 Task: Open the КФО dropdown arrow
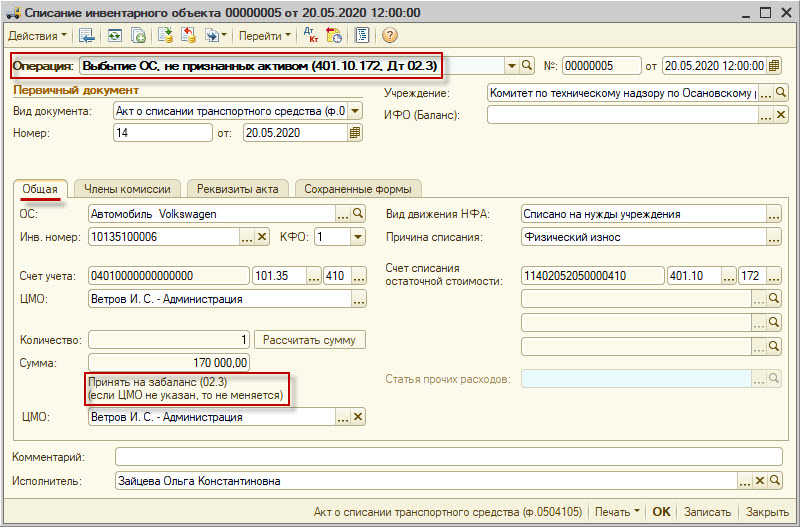coord(357,237)
